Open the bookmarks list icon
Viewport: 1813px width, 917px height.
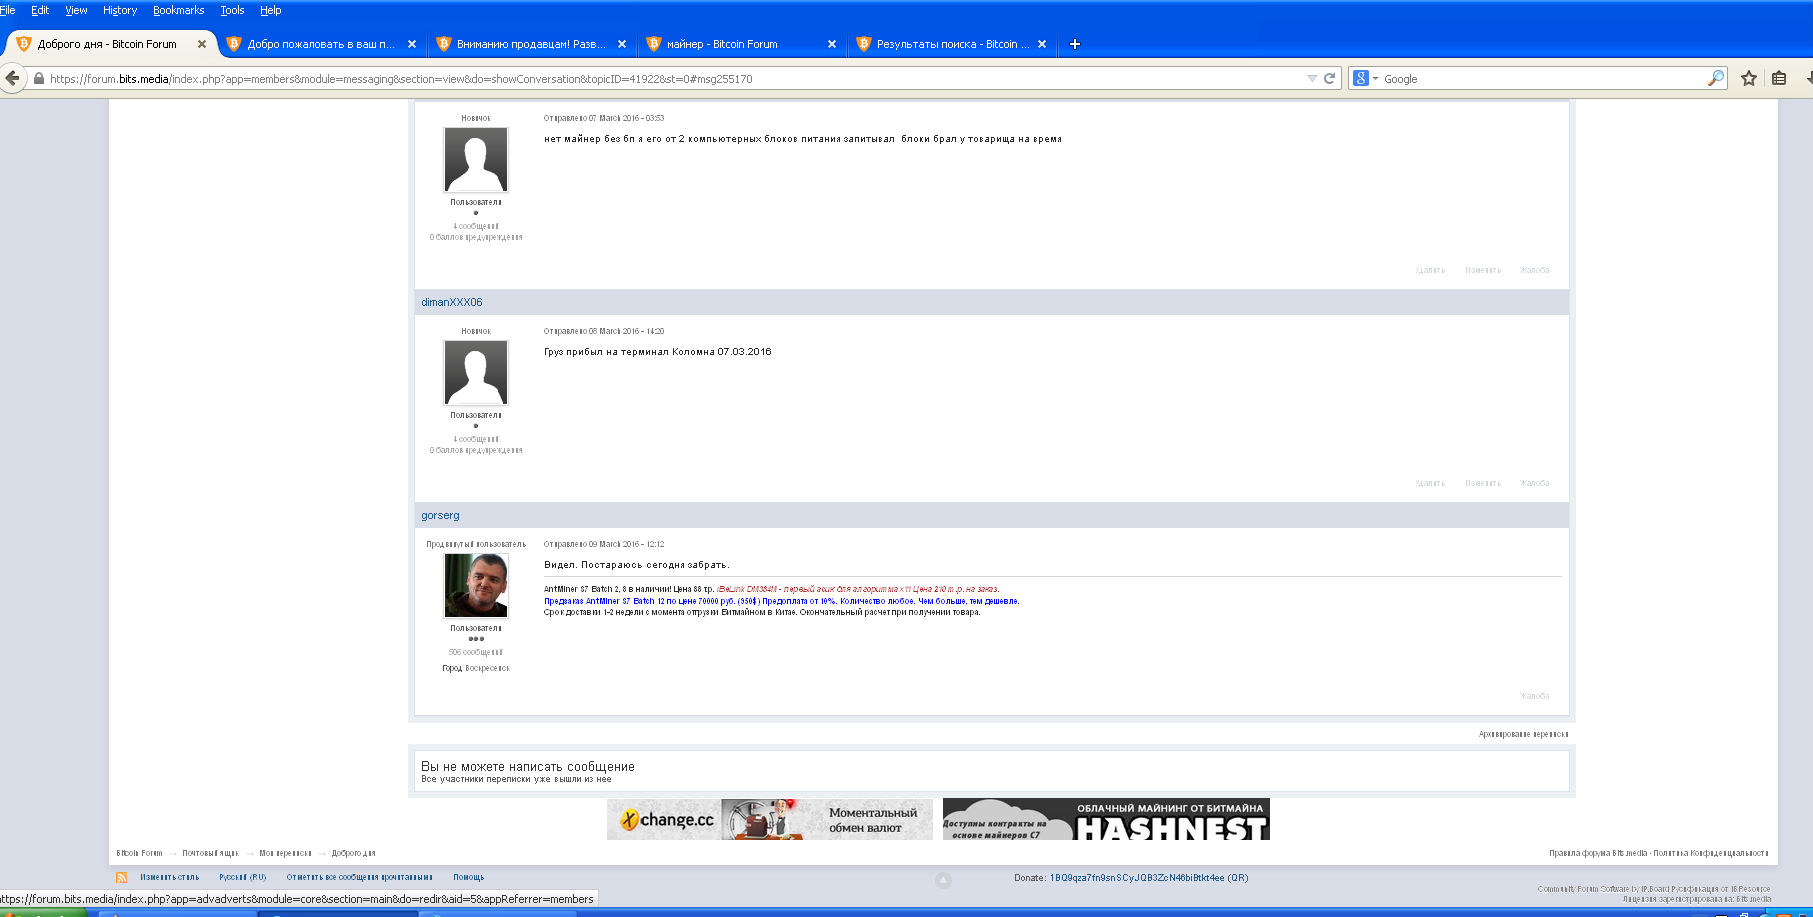tap(1779, 78)
